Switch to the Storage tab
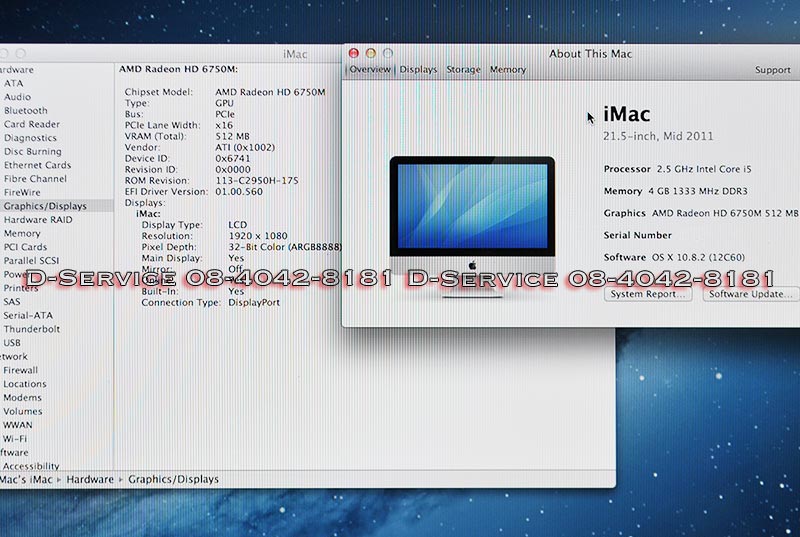Viewport: 800px width, 537px height. 463,70
